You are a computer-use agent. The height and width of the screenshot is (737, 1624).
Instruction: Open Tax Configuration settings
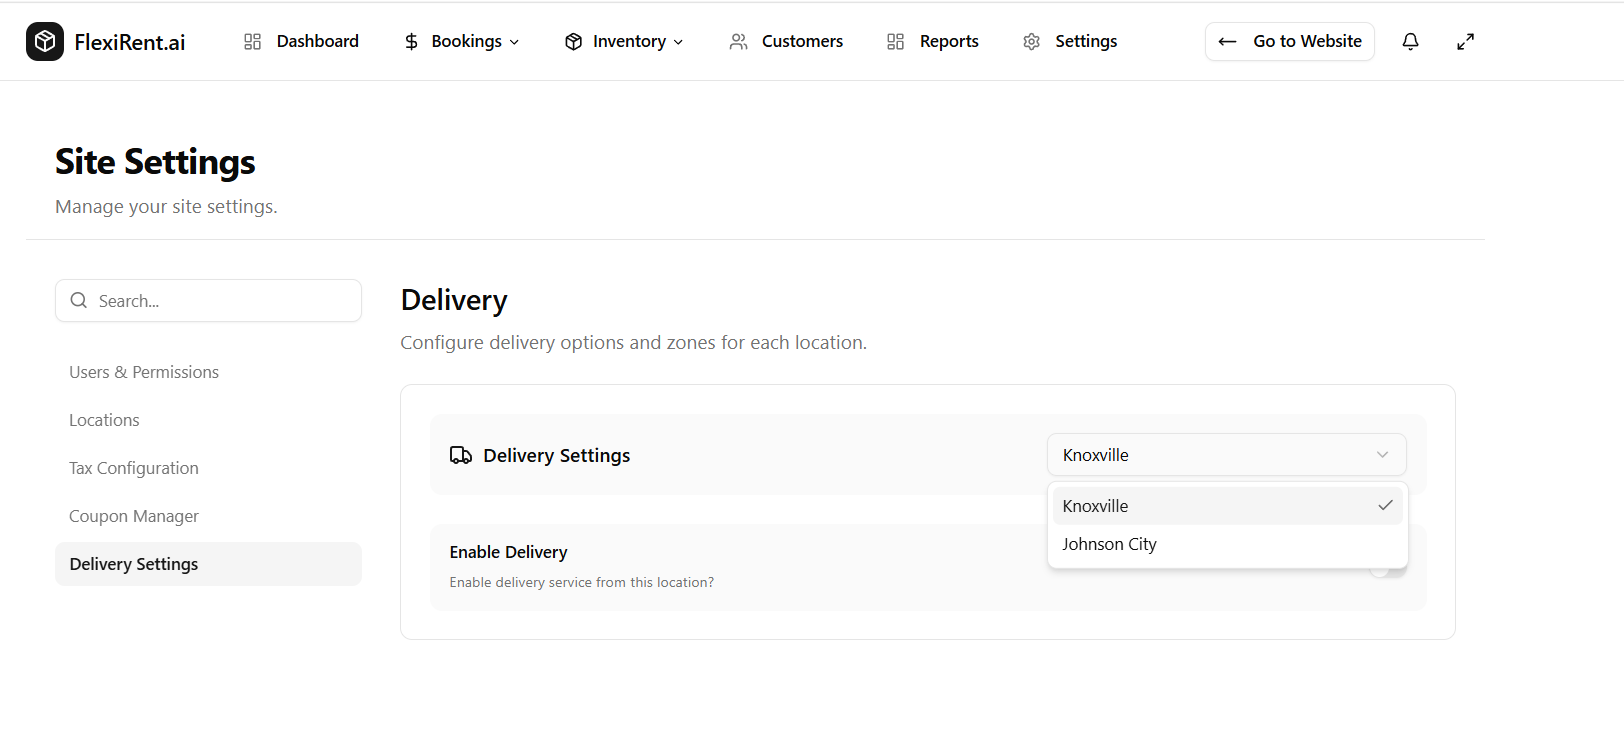tap(208, 468)
